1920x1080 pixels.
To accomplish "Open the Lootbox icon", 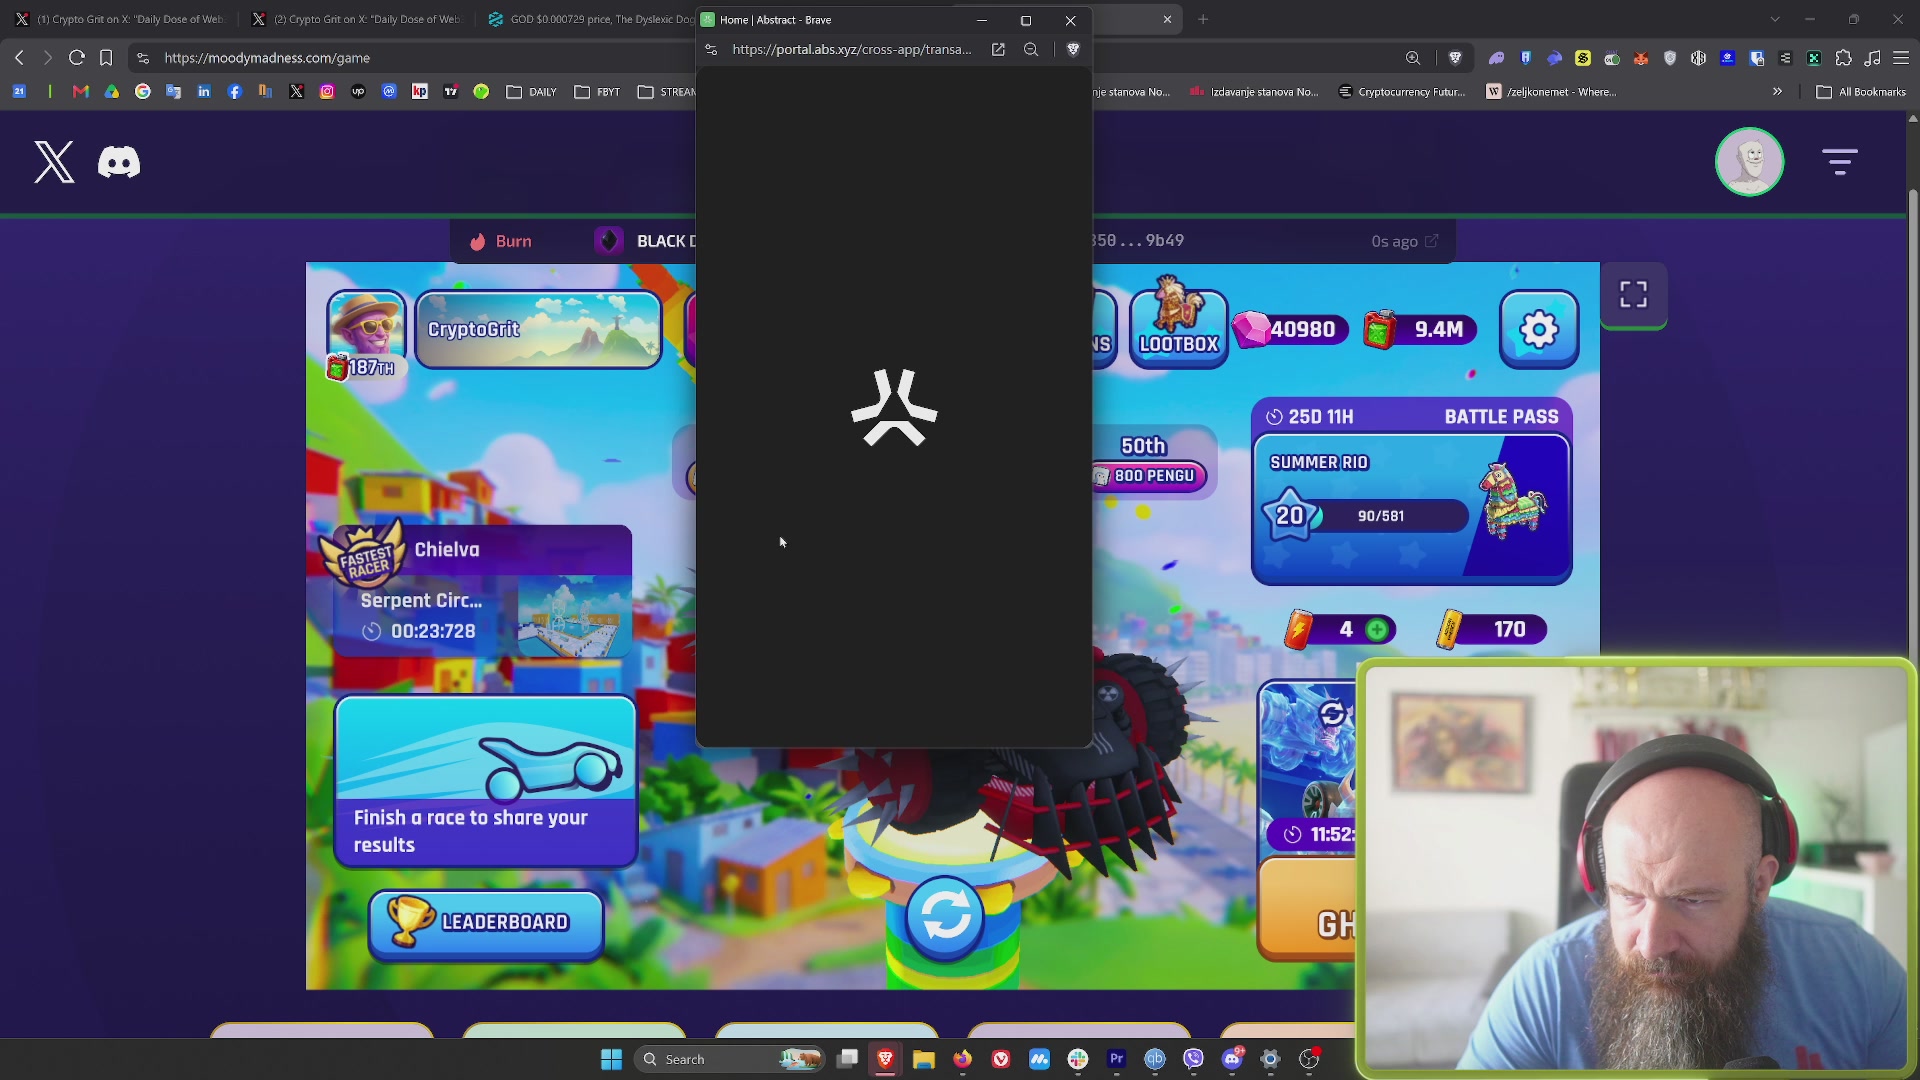I will pyautogui.click(x=1179, y=322).
